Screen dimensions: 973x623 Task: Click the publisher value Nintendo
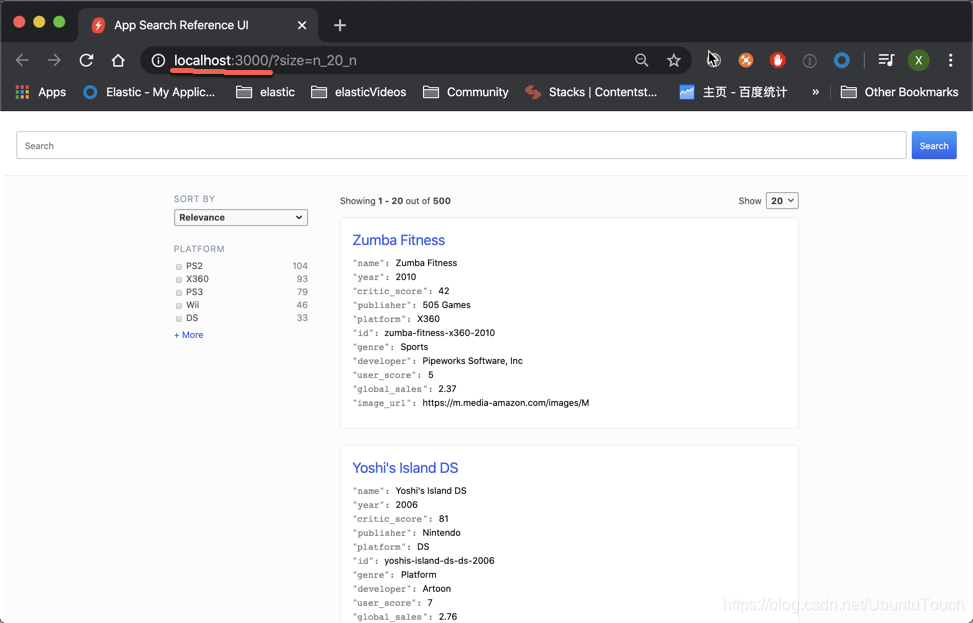tap(441, 532)
